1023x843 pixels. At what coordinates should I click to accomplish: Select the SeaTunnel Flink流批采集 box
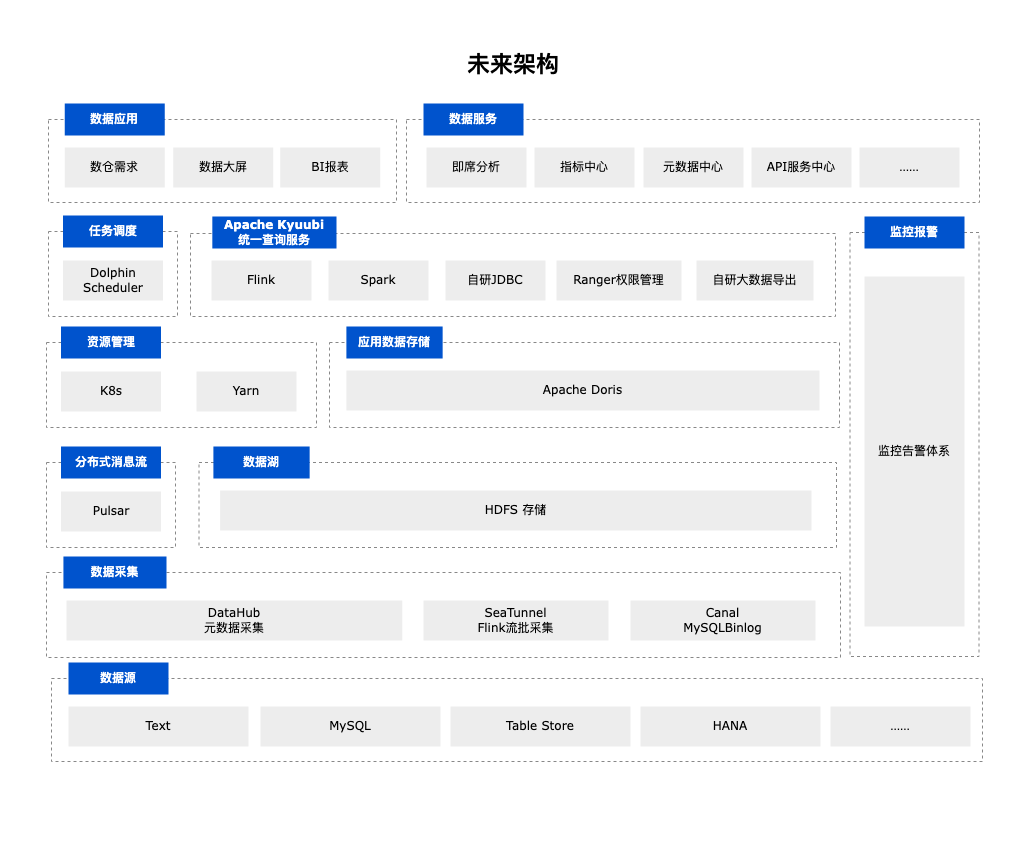[515, 621]
